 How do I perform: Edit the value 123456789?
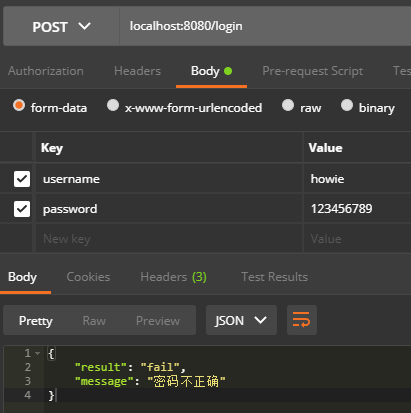tap(357, 209)
